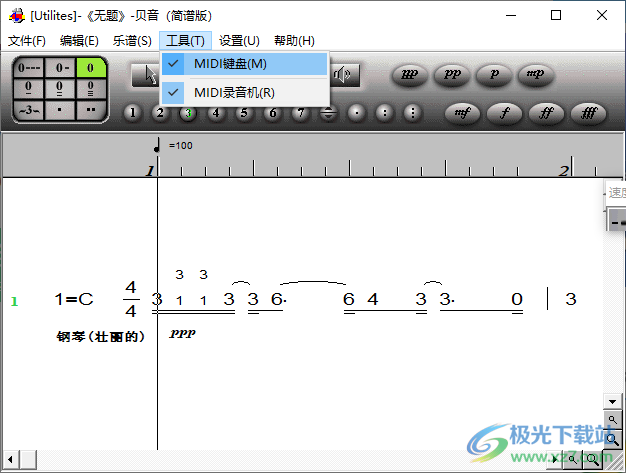Image resolution: width=626 pixels, height=473 pixels.
Task: Click large horizontal zoom-in magnifier
Action: pos(592,459)
